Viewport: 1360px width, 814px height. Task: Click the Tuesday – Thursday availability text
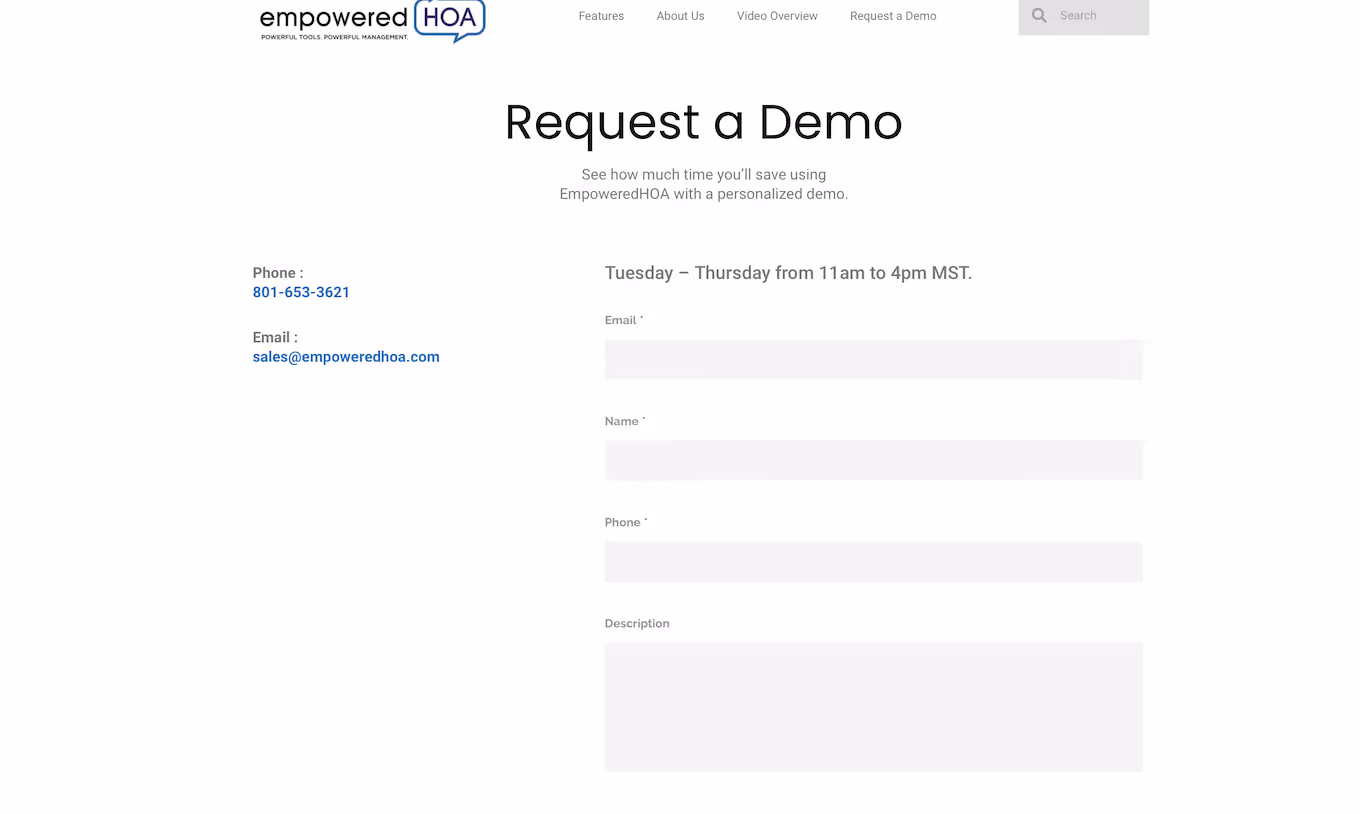(788, 273)
